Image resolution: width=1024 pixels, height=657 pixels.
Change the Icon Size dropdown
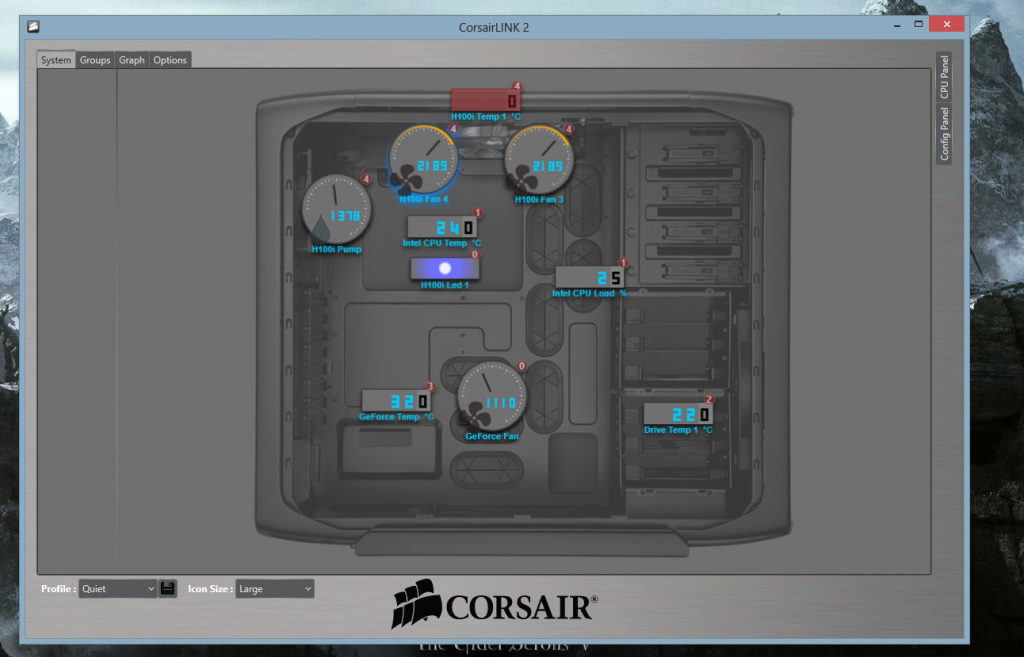[x=273, y=588]
